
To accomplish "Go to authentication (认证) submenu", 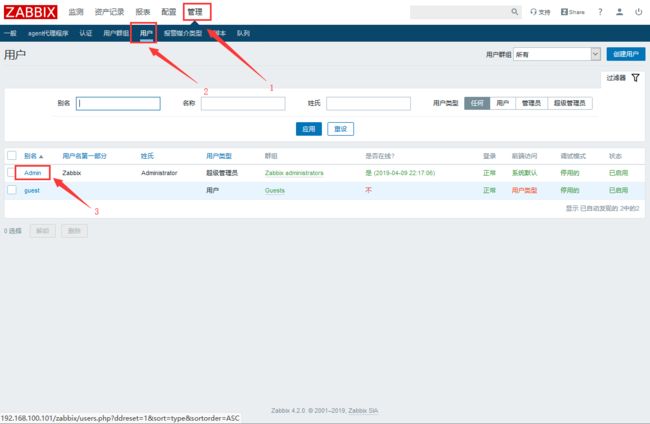I will tap(86, 33).
